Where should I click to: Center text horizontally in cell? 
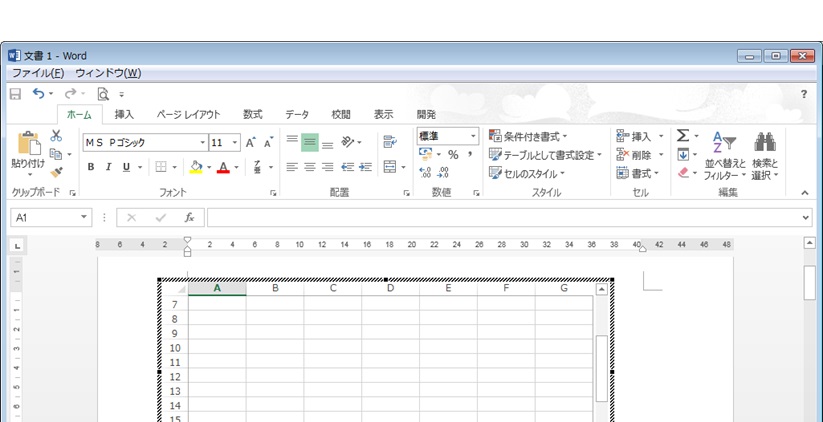coord(310,167)
